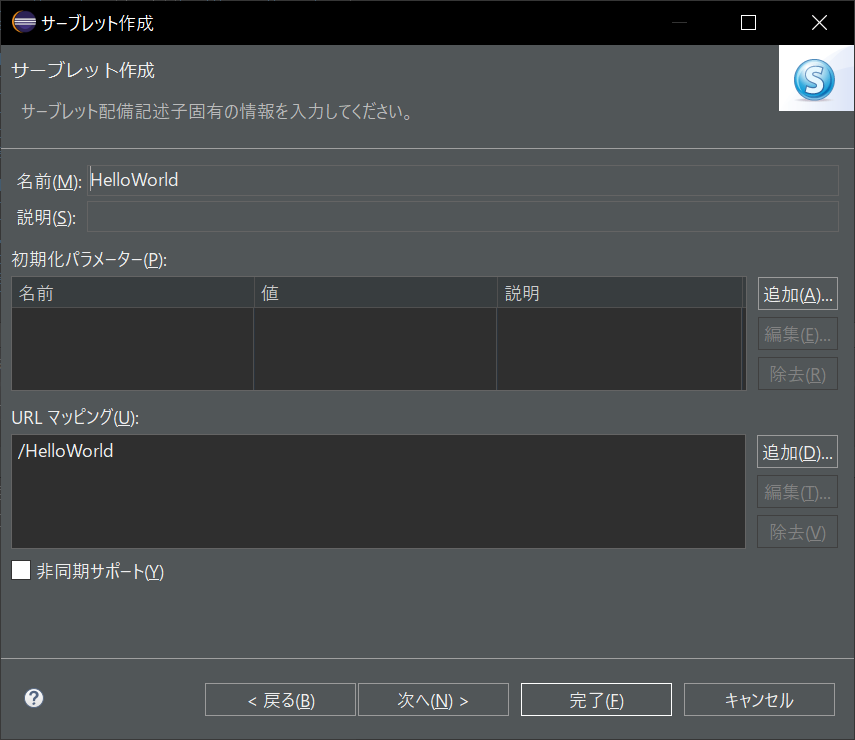Click 除去(V) to remove a URL mapping

pyautogui.click(x=797, y=531)
